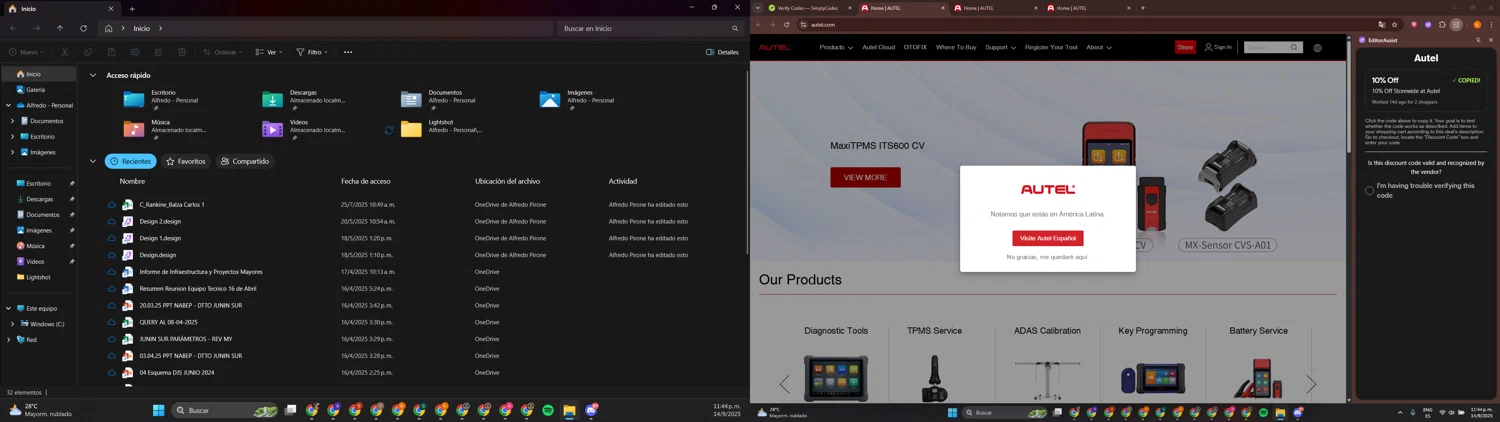The width and height of the screenshot is (1500, 422).
Task: Click Autel Cloud in the site menu
Action: [879, 47]
